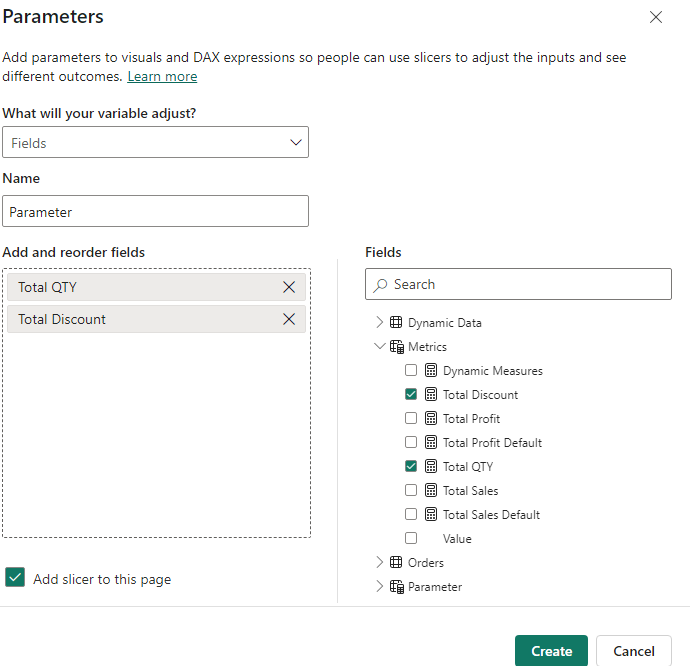The image size is (690, 666).
Task: Open the variable type dropdown showing Fields
Action: click(x=155, y=142)
